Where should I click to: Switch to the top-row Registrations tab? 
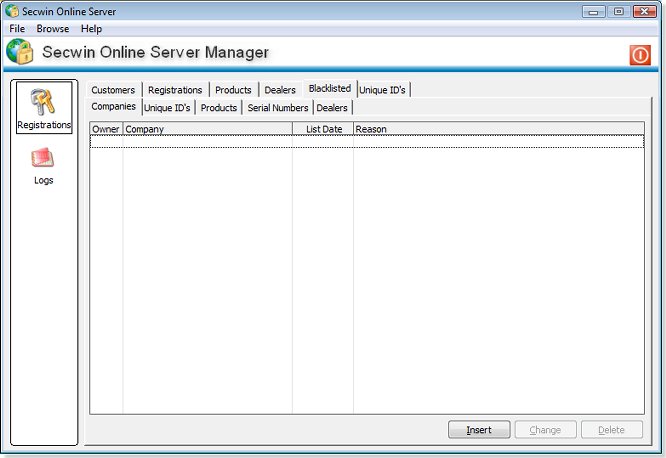[175, 90]
